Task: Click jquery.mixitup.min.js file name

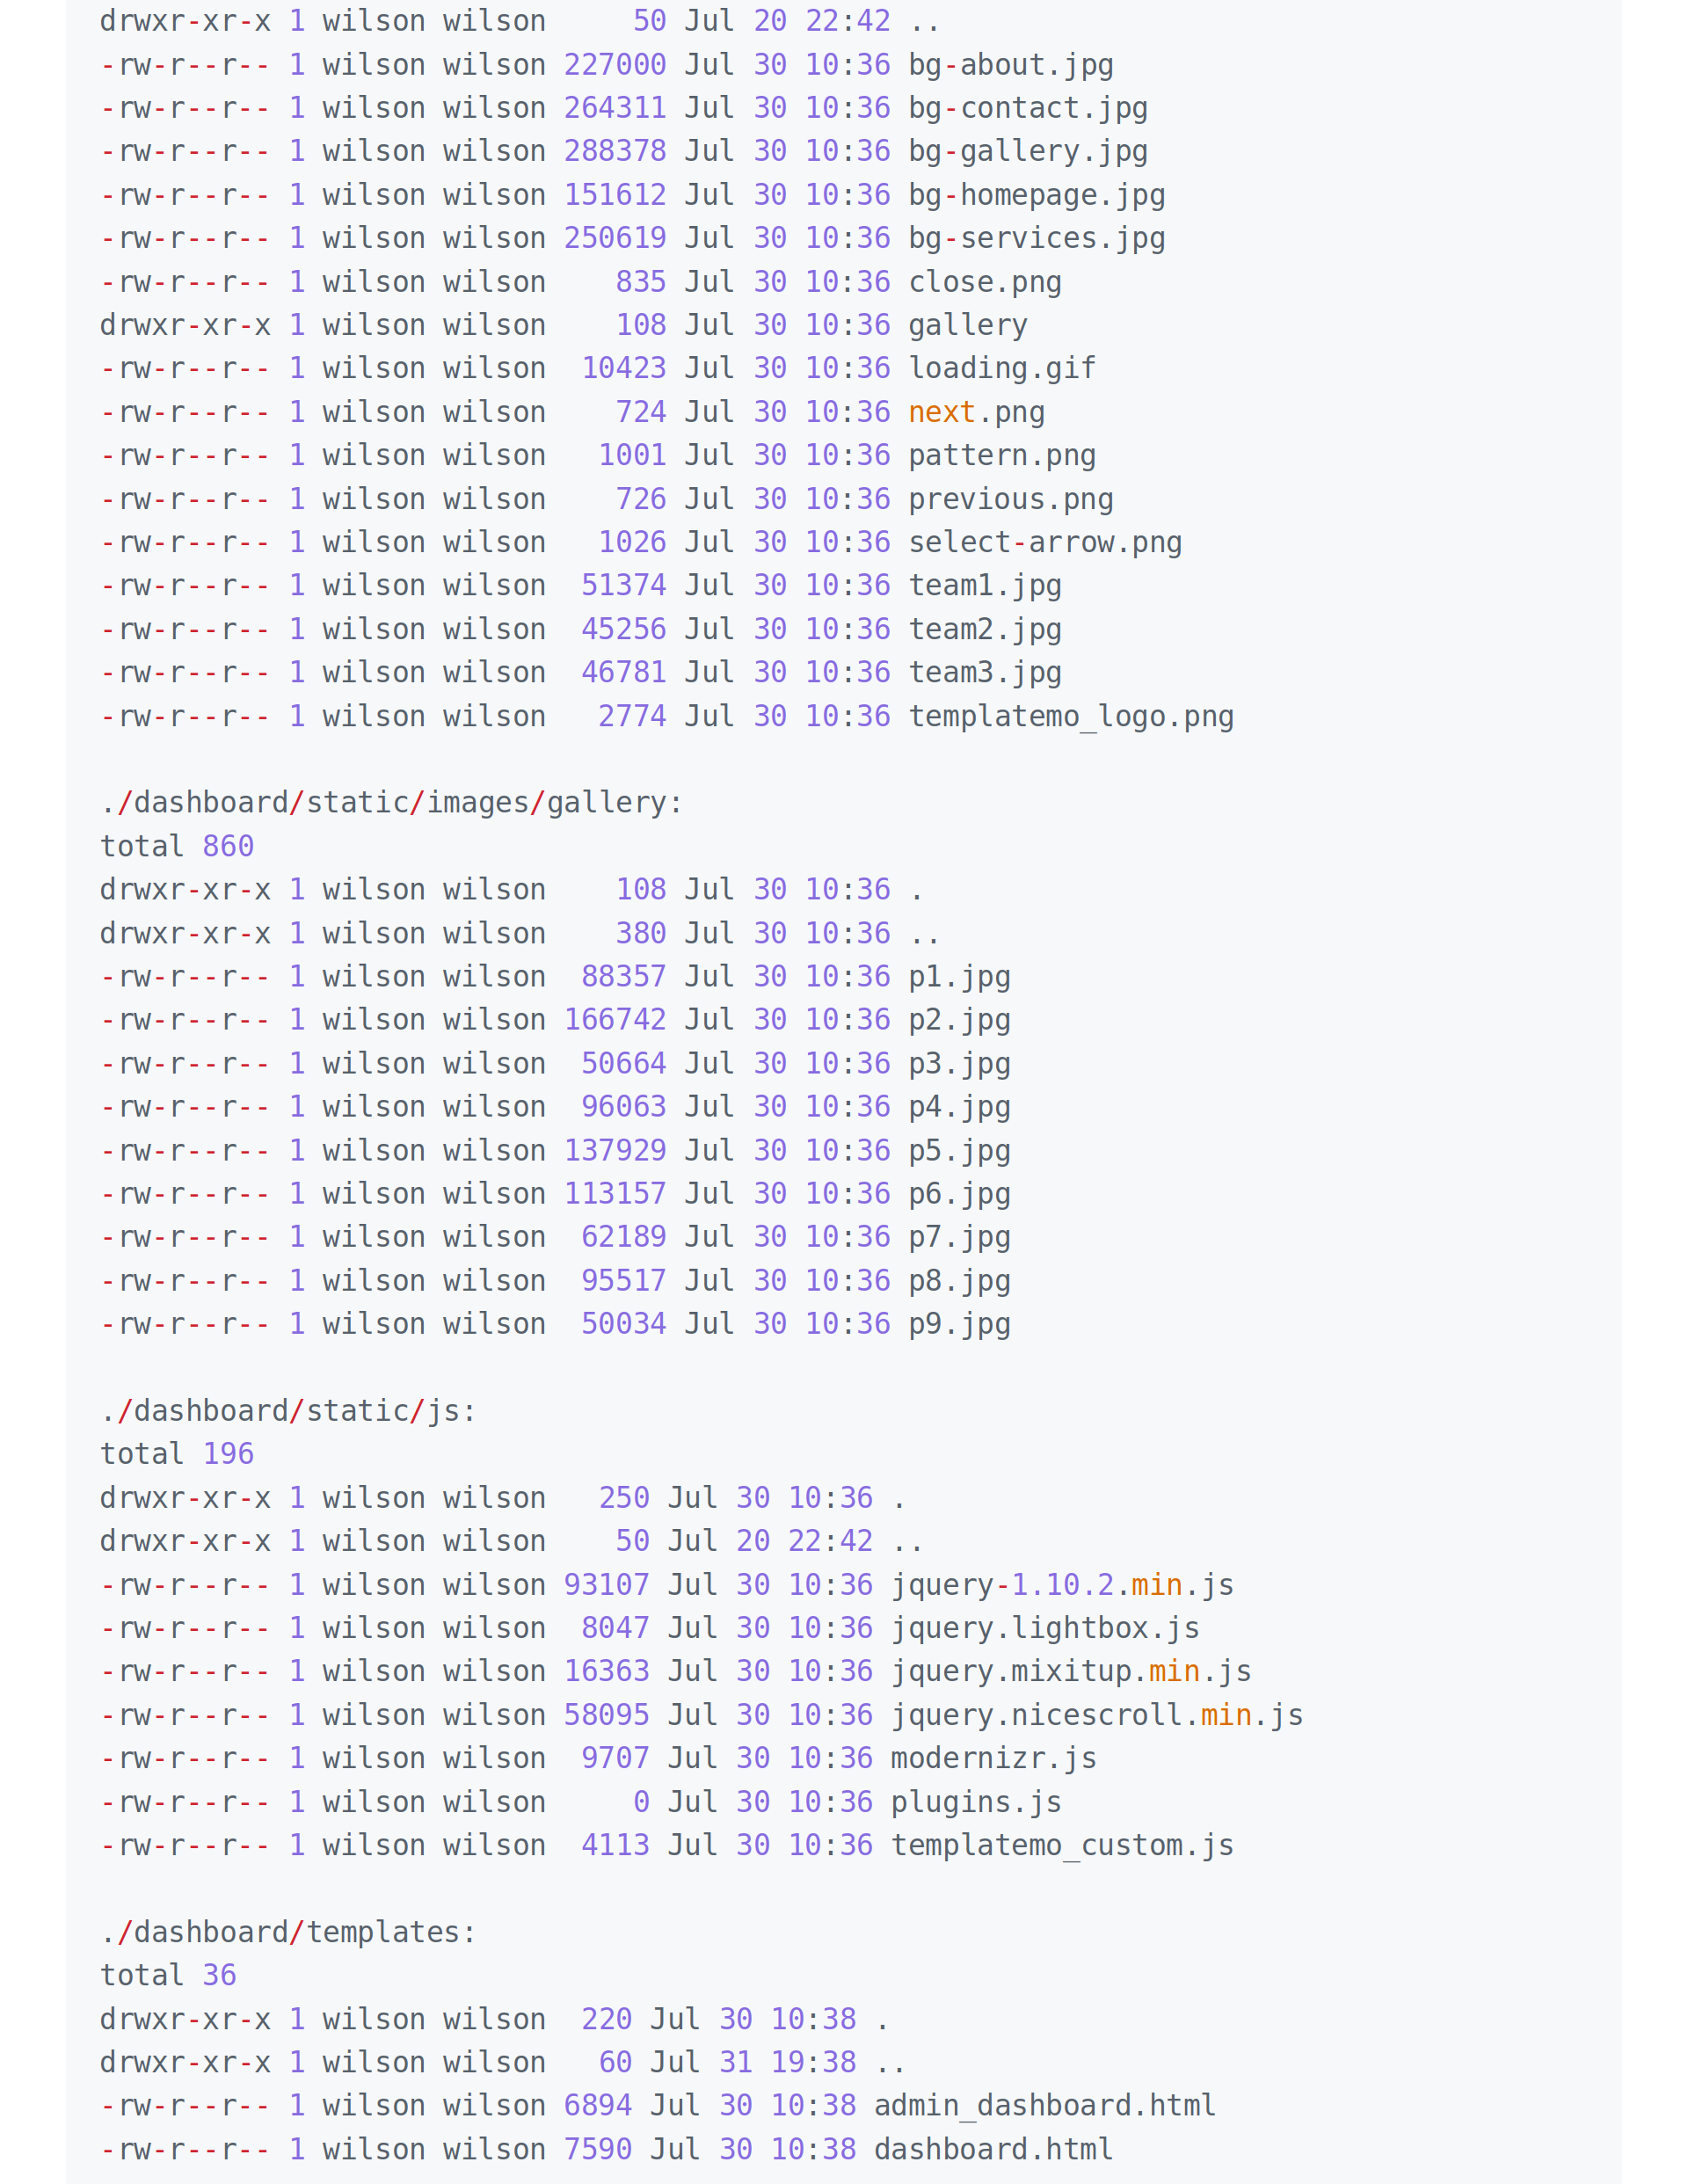Action: pos(1070,1671)
